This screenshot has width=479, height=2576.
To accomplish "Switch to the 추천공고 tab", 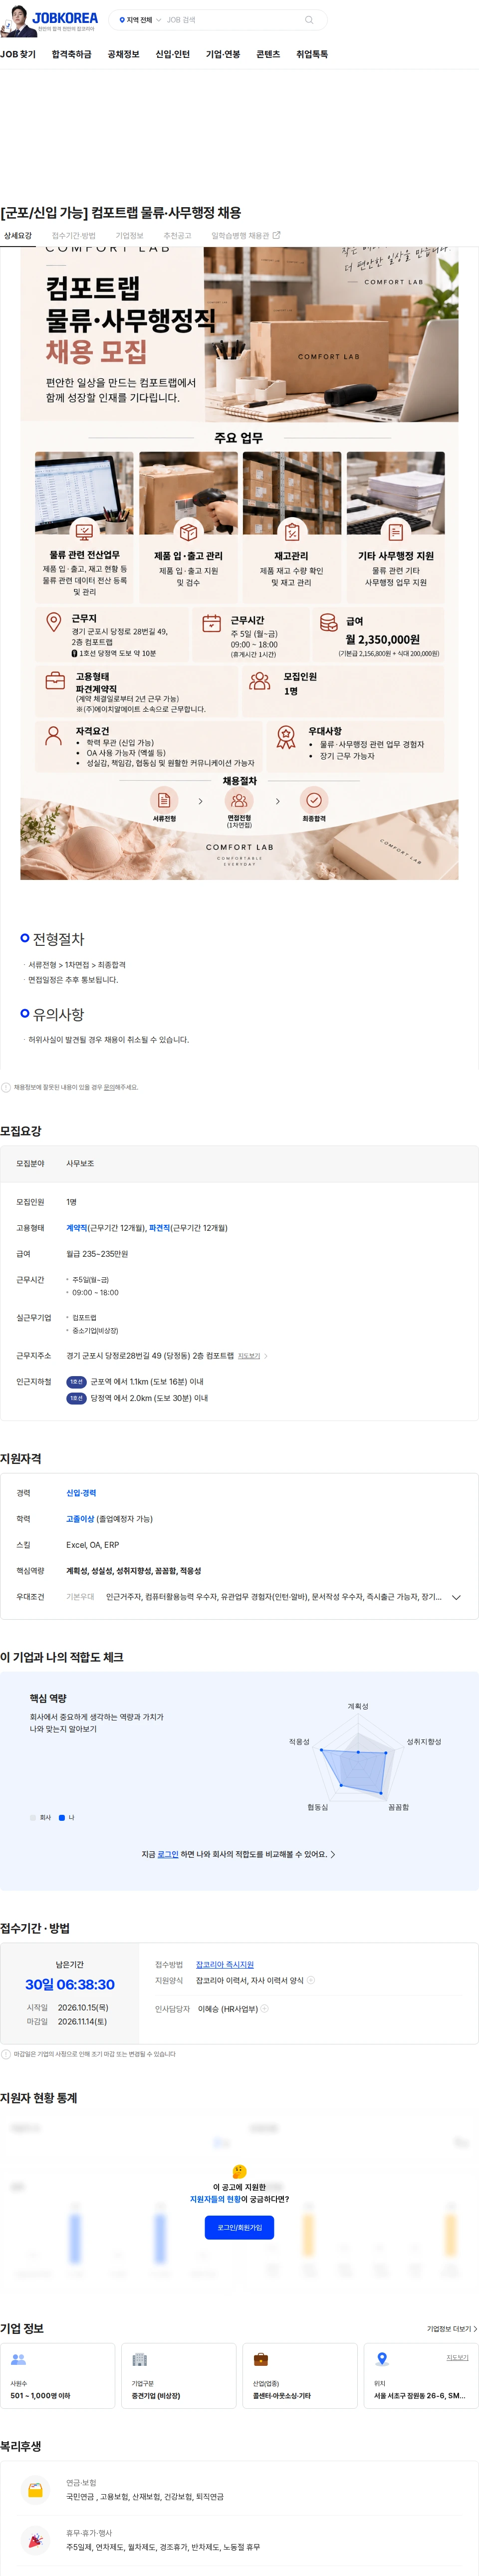I will (177, 236).
